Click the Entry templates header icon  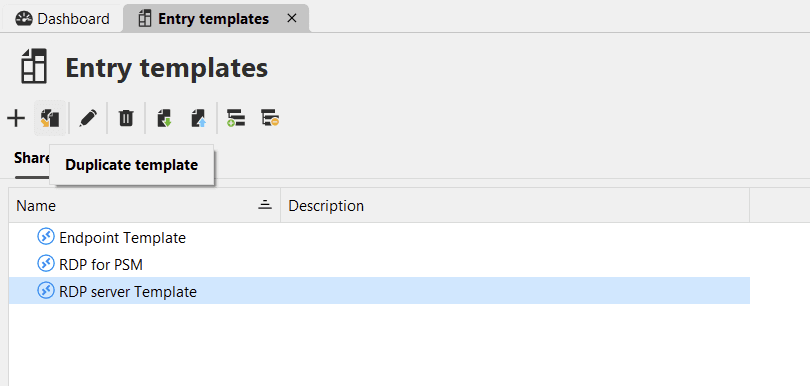point(34,66)
